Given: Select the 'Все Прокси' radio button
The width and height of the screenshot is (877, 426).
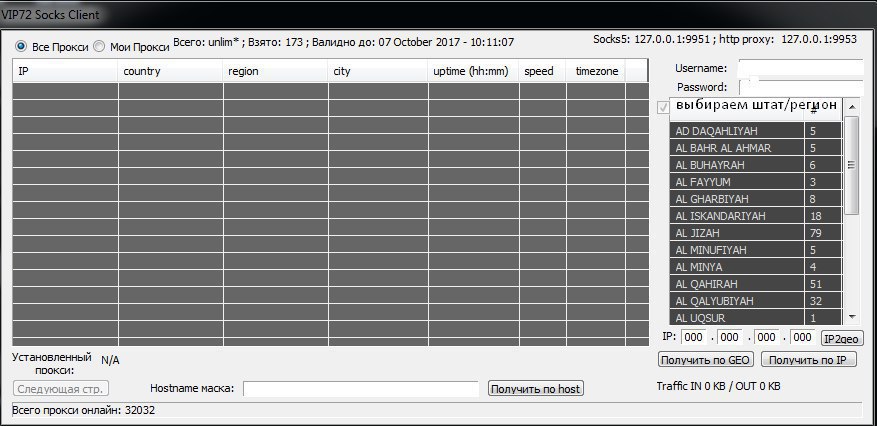Looking at the screenshot, I should coord(21,47).
